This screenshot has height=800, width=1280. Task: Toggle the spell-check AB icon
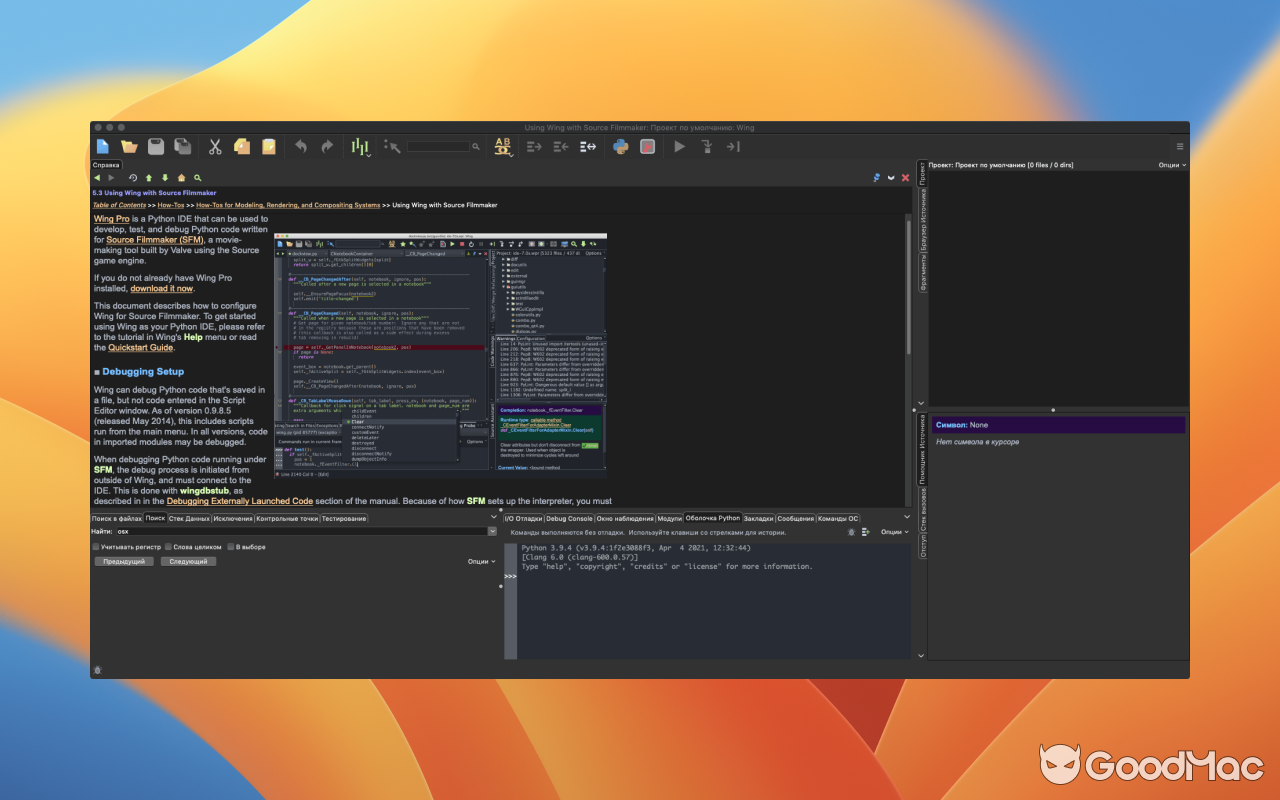500,146
